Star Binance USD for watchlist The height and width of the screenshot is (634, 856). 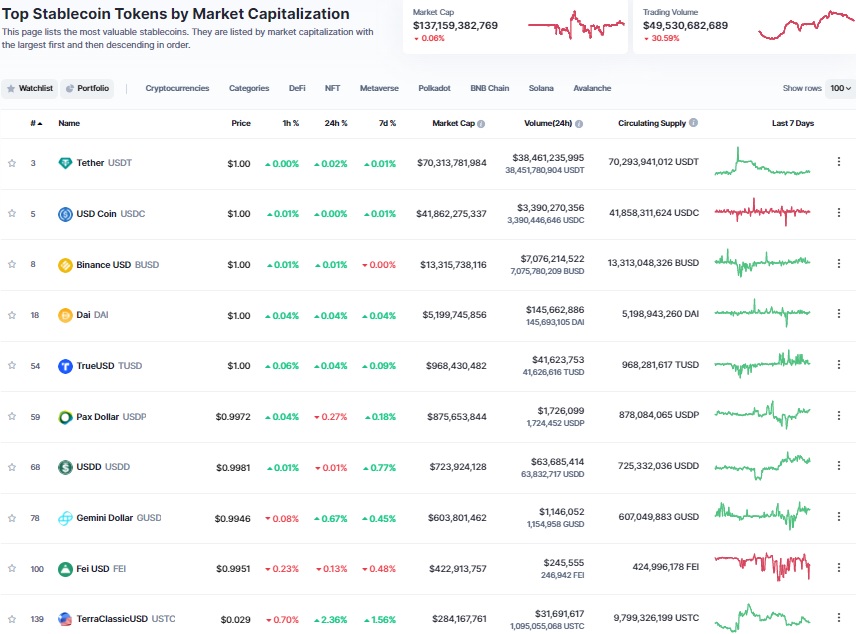pos(12,264)
